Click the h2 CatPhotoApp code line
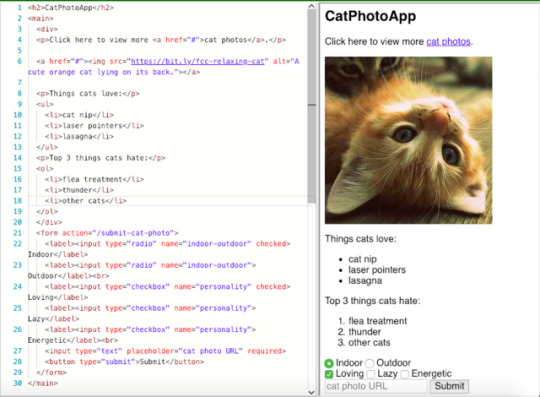 point(71,8)
